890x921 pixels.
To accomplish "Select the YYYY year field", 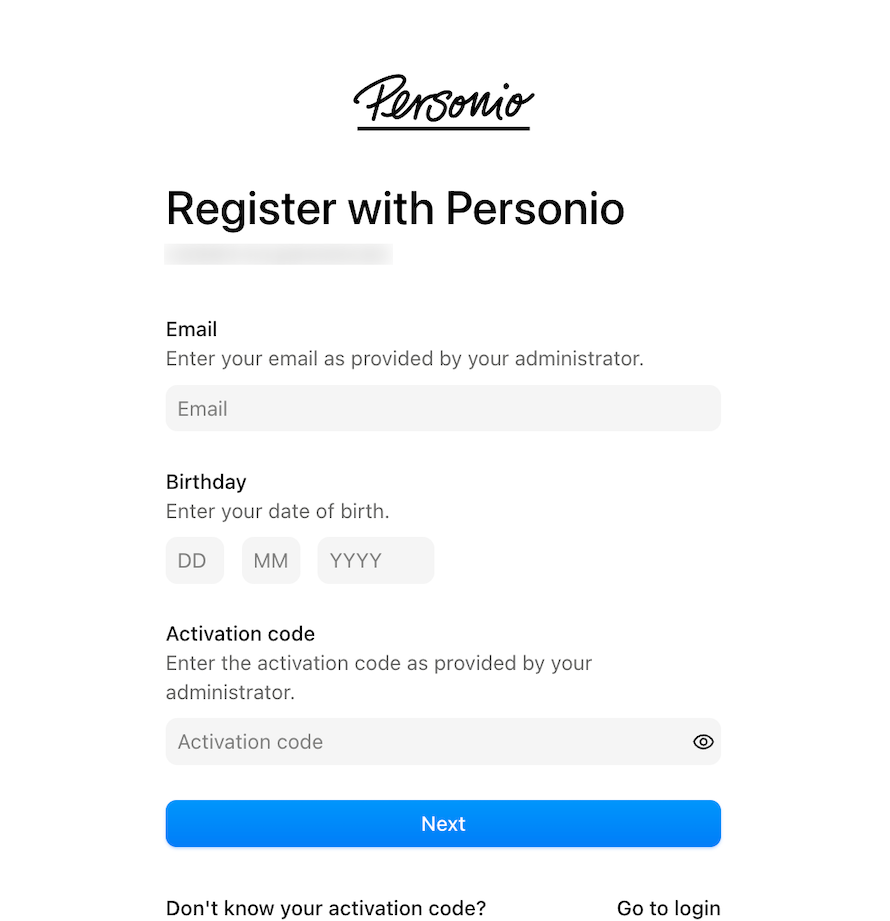I will pyautogui.click(x=375, y=560).
